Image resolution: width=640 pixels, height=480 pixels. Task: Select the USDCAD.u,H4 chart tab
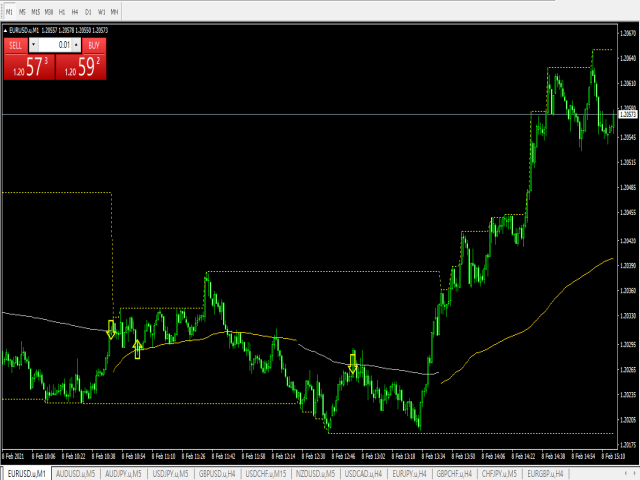(x=363, y=473)
